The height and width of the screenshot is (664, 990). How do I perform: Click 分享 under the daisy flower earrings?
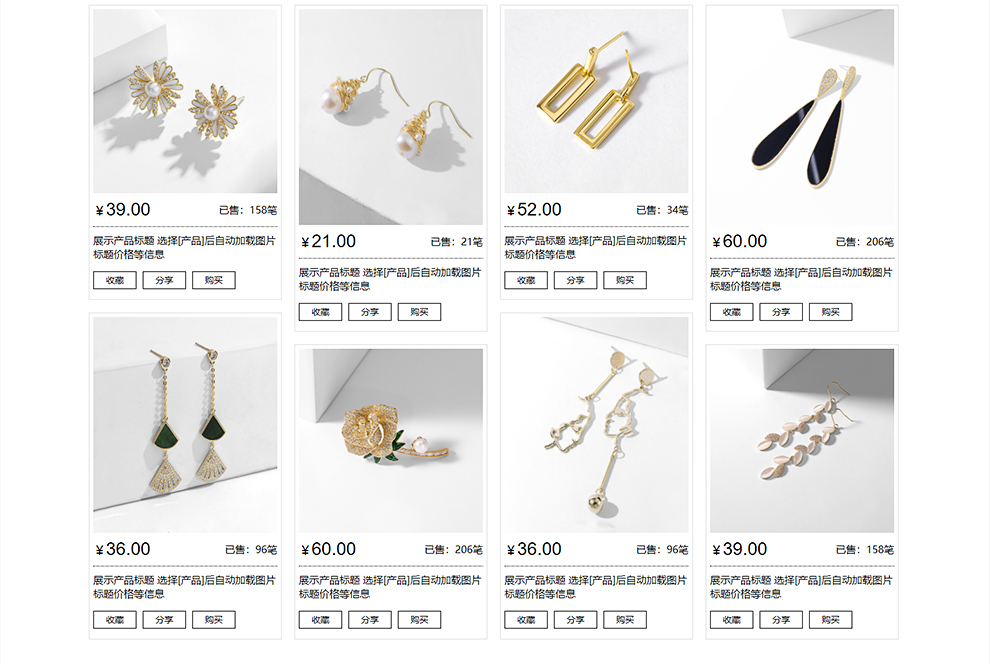tap(164, 280)
